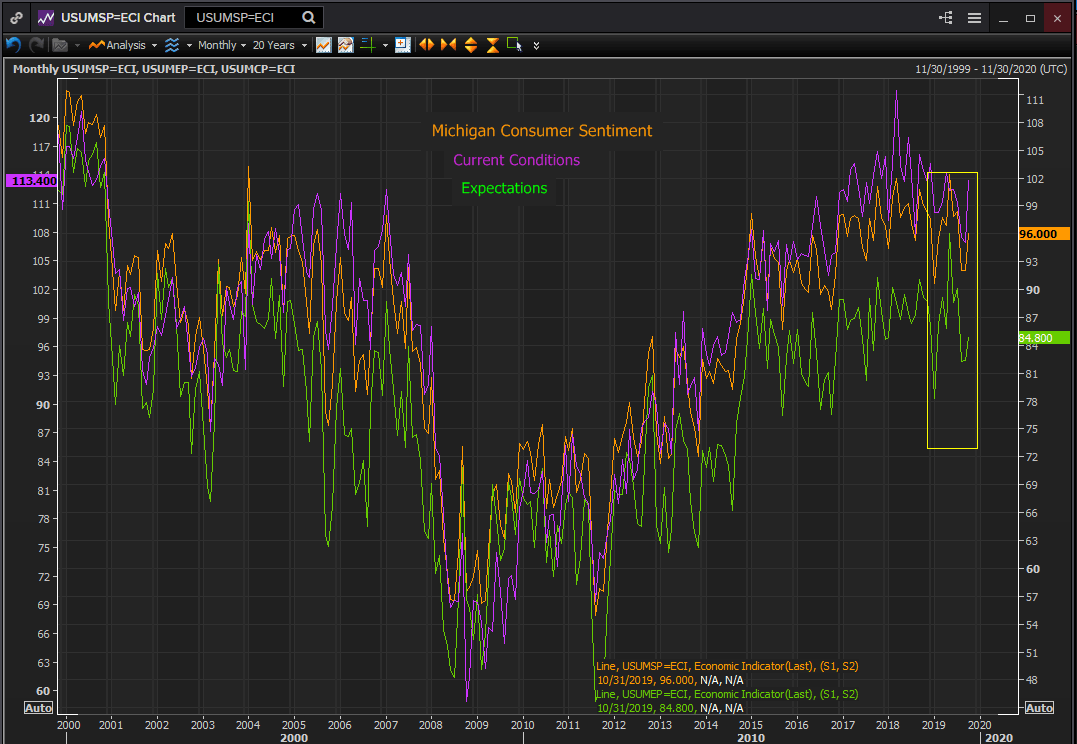This screenshot has height=744, width=1077.
Task: Expand the Monthly interval dropdown
Action: [222, 45]
